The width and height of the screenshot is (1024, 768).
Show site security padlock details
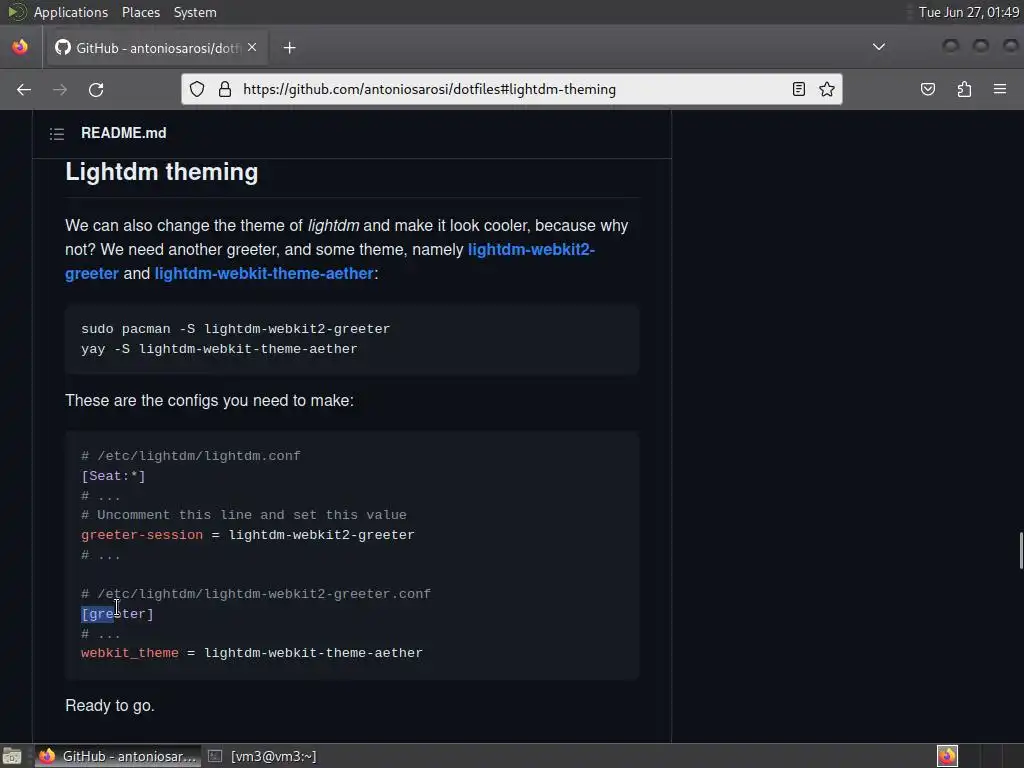pyautogui.click(x=225, y=89)
